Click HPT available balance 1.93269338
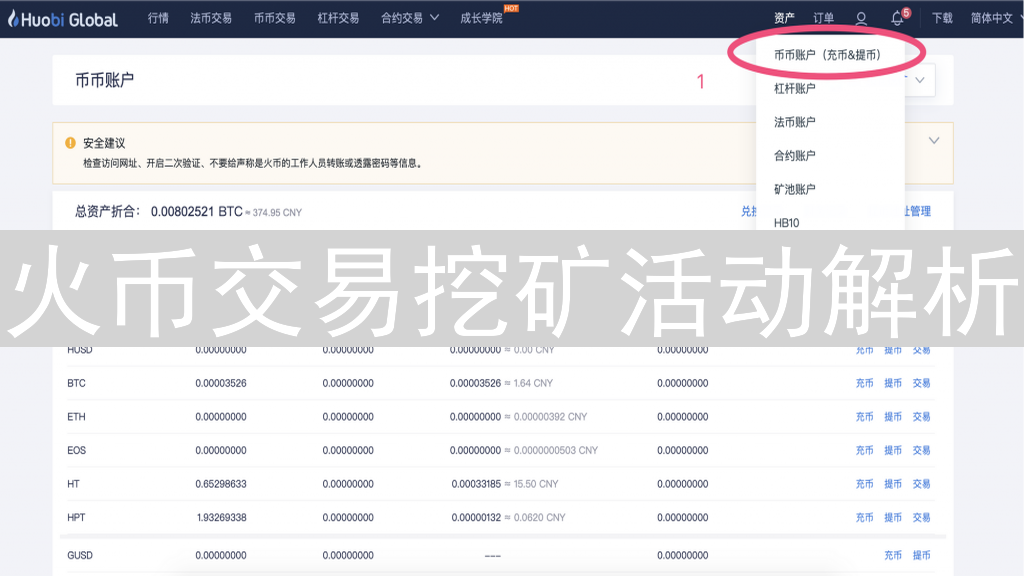This screenshot has width=1024, height=576. tap(221, 518)
